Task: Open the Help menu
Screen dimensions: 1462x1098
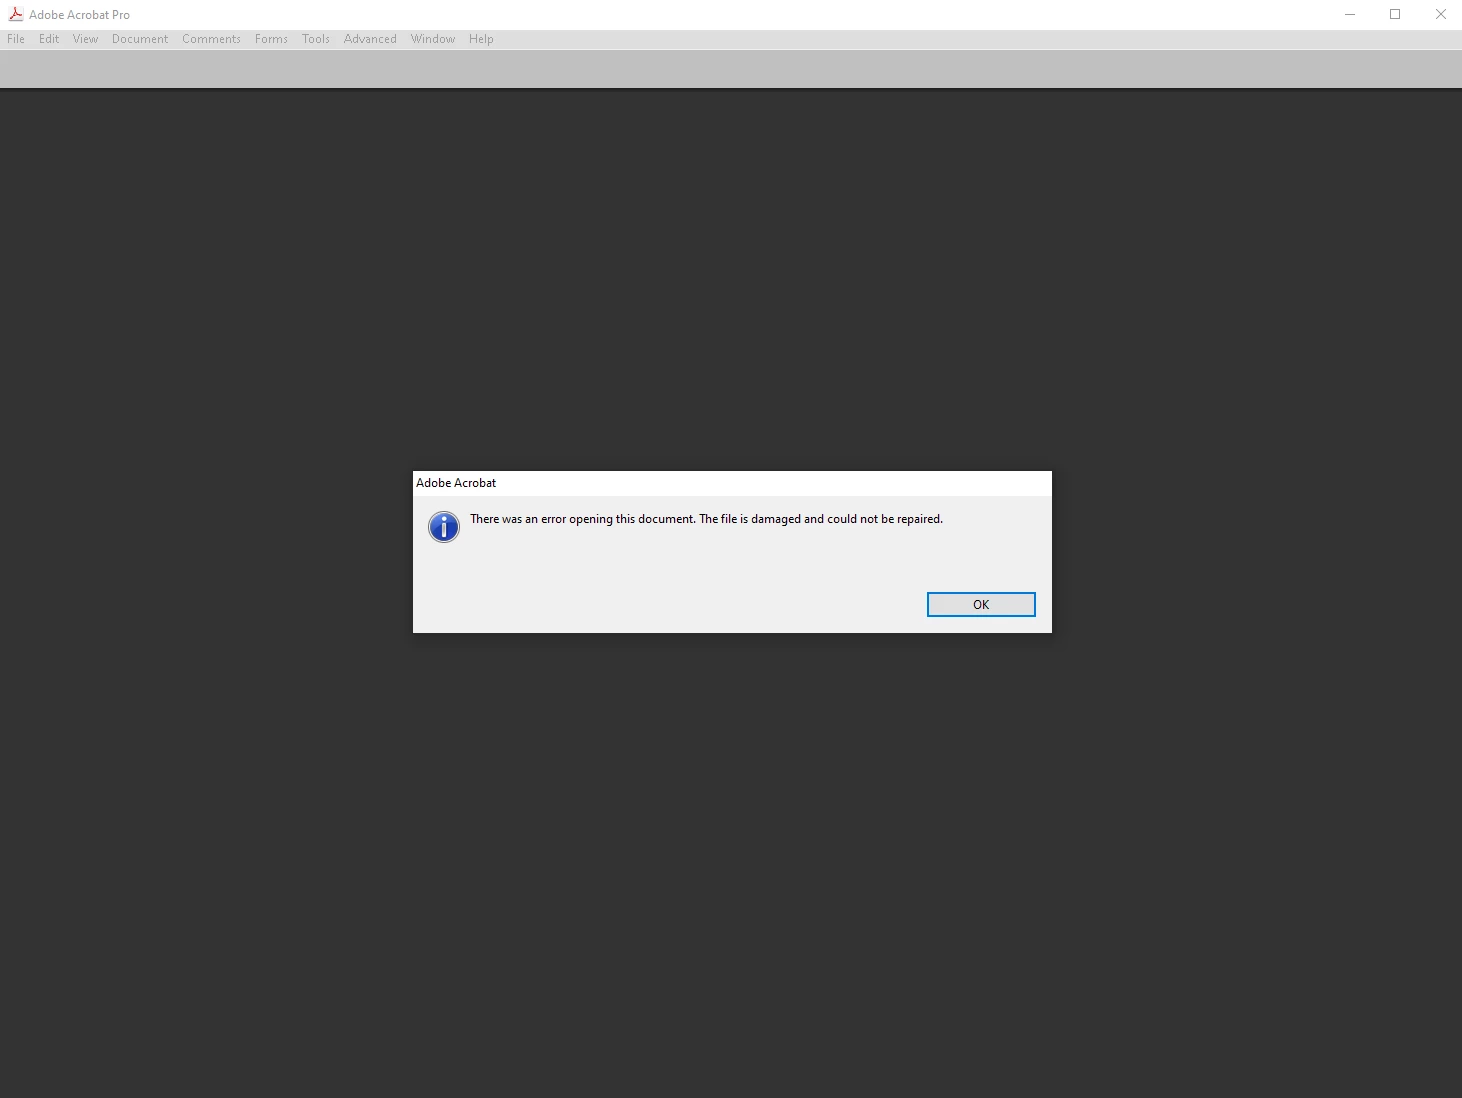Action: pos(481,39)
